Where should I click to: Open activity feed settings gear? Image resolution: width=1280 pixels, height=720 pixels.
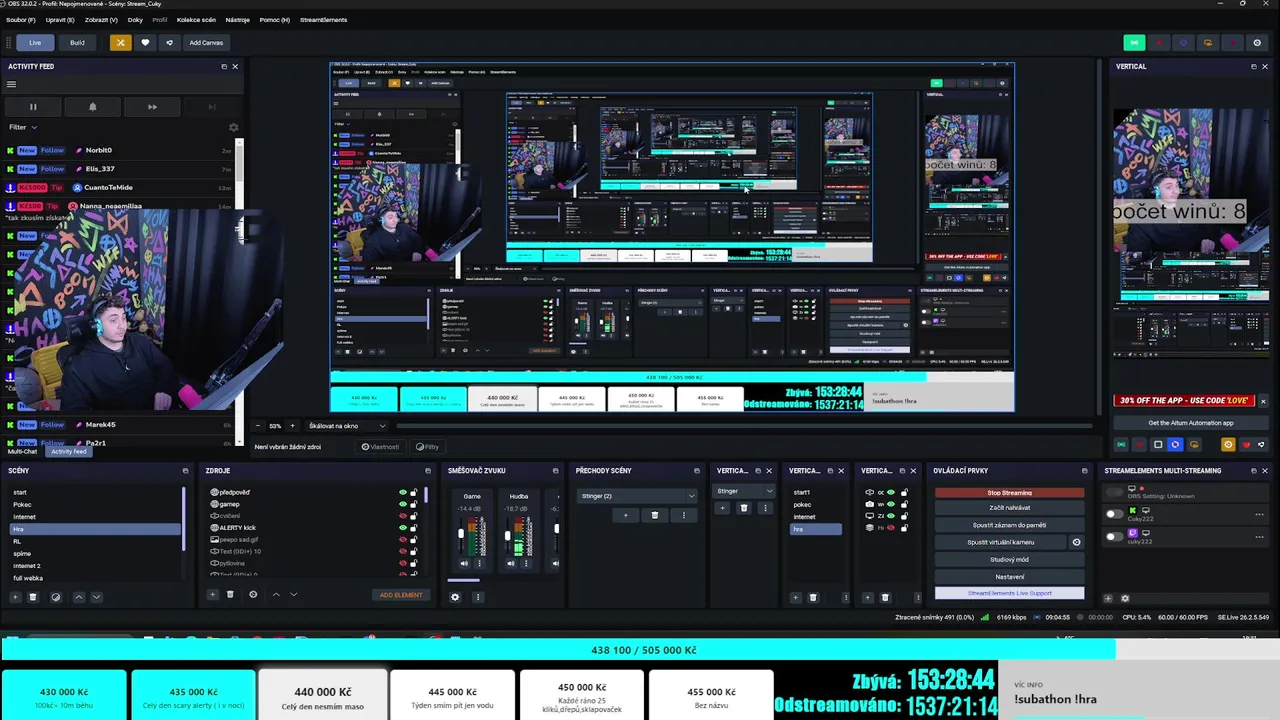pos(233,128)
